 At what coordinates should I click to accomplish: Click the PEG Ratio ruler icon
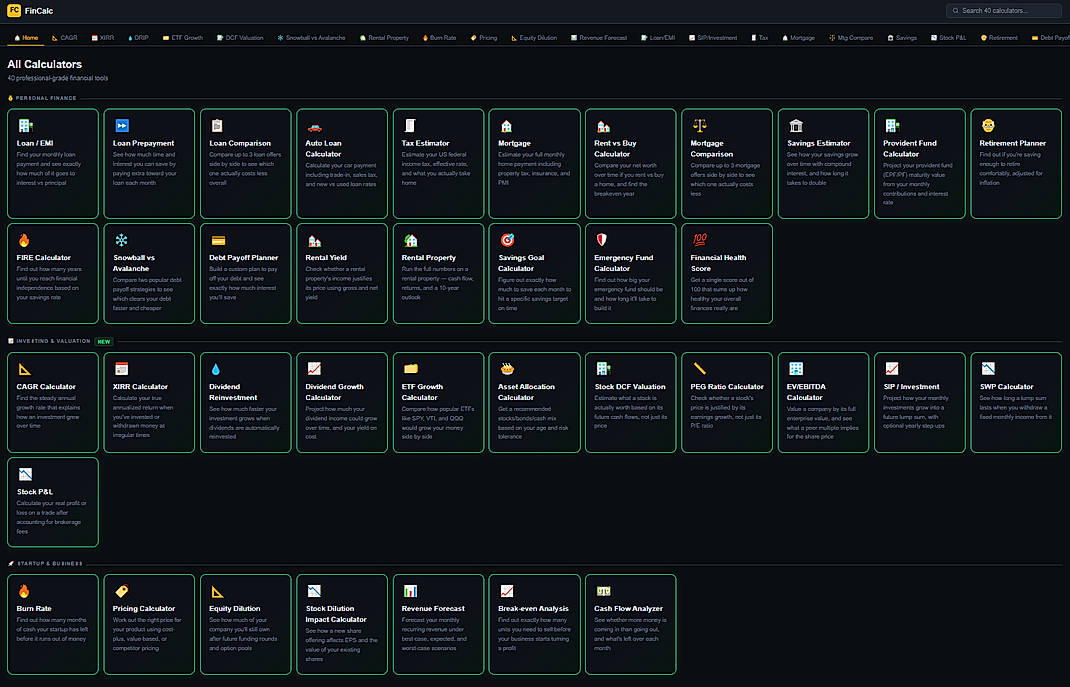point(699,369)
